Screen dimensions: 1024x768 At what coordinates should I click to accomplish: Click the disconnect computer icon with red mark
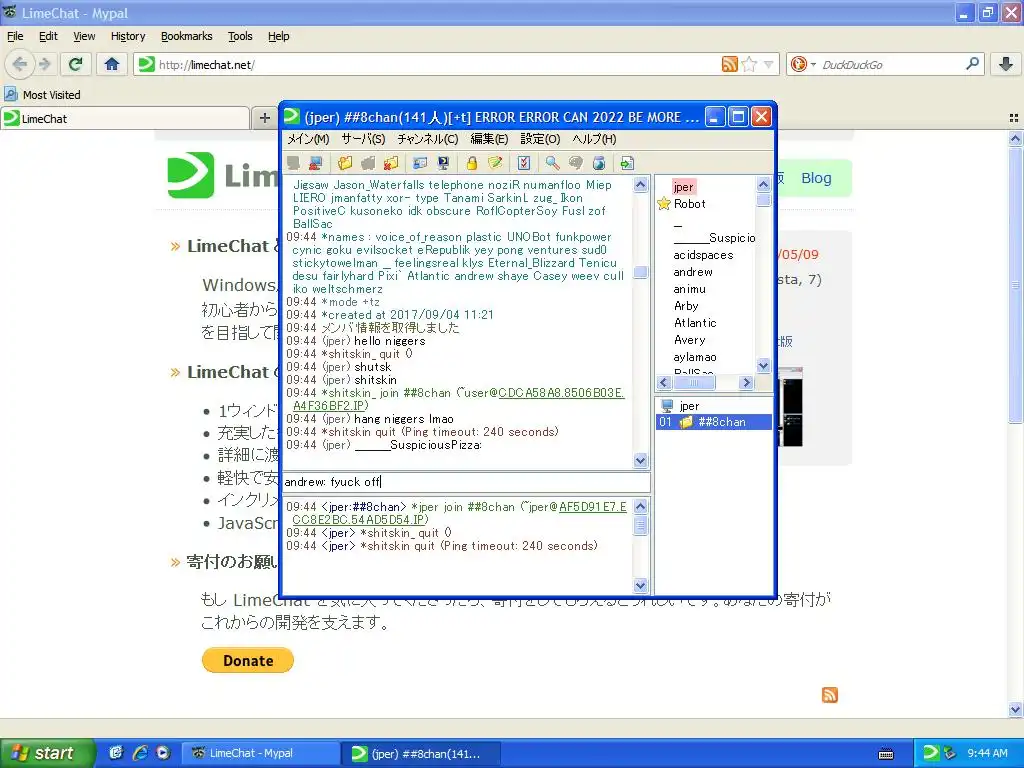[x=315, y=163]
